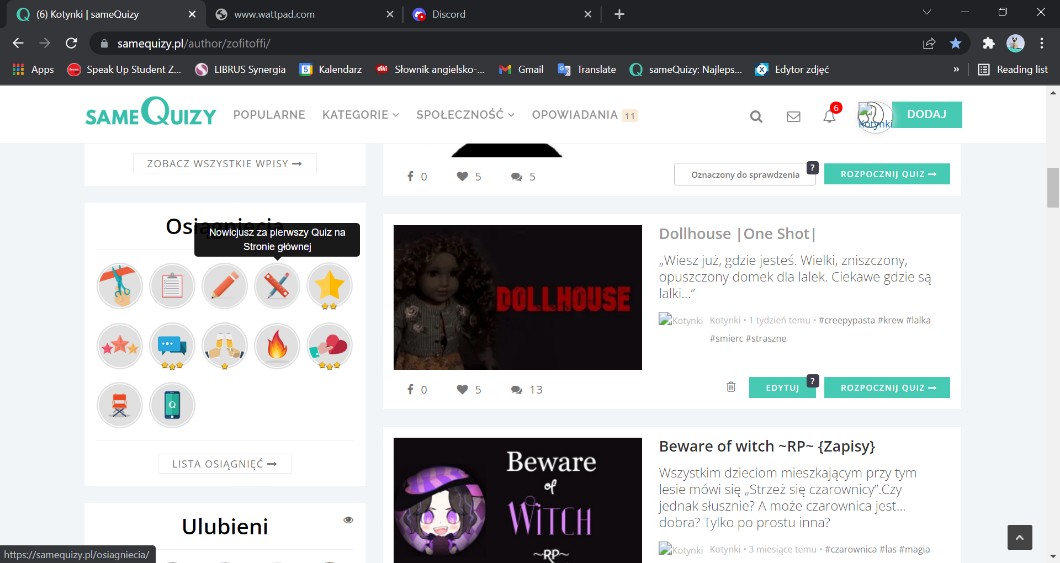
Task: Click Edytuj button for the Dollhouse quiz
Action: point(781,388)
